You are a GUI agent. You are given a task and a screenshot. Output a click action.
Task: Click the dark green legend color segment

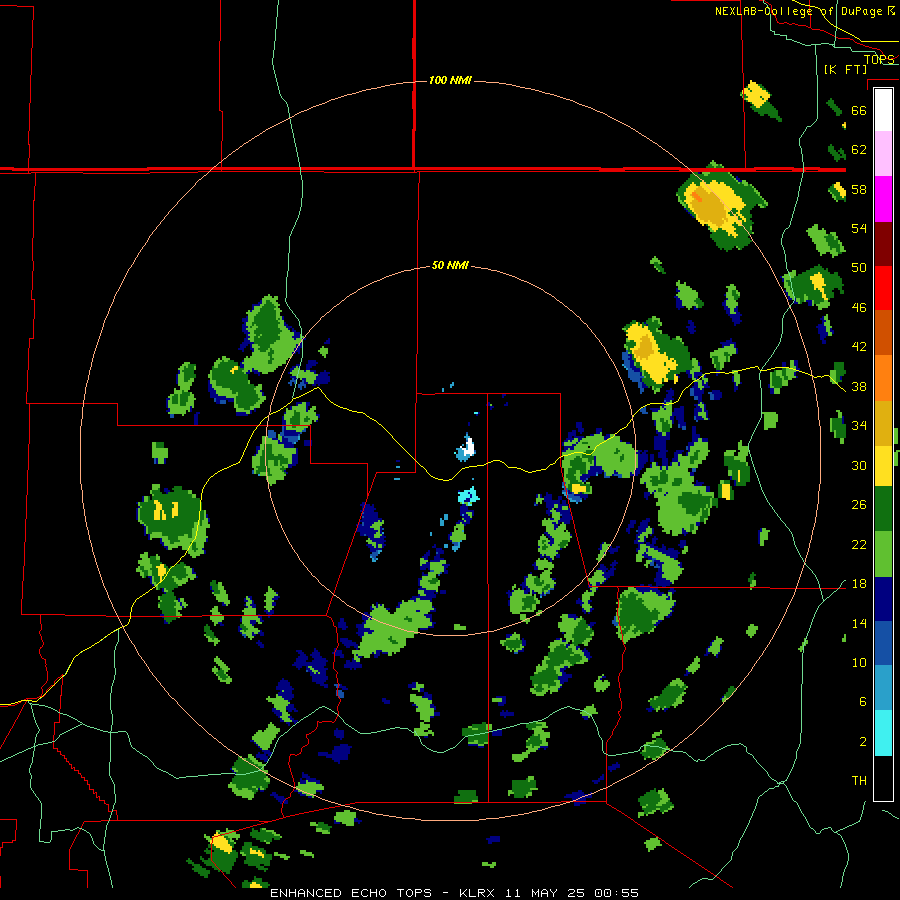click(x=883, y=509)
